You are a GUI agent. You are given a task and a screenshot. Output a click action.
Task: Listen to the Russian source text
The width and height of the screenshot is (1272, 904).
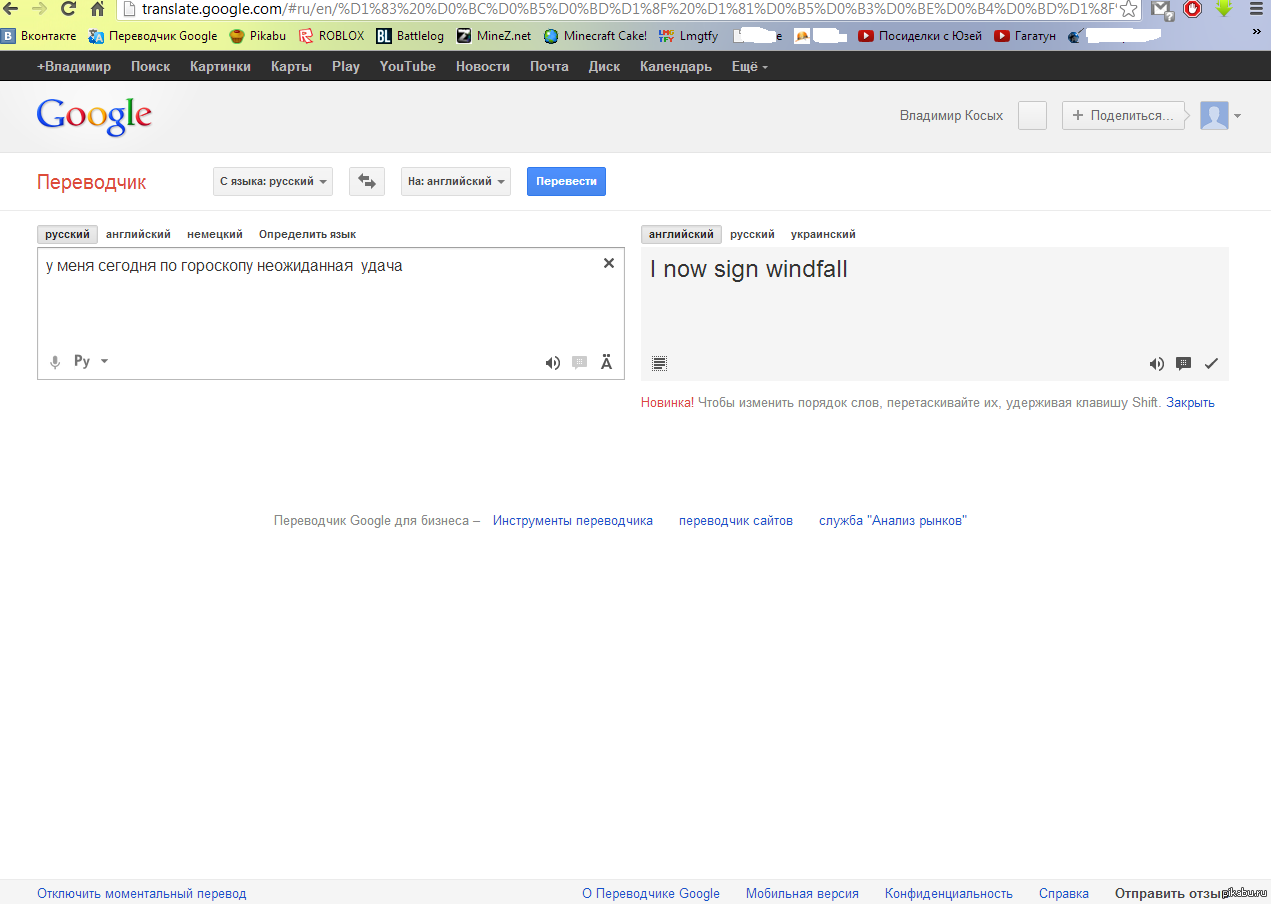tap(552, 363)
